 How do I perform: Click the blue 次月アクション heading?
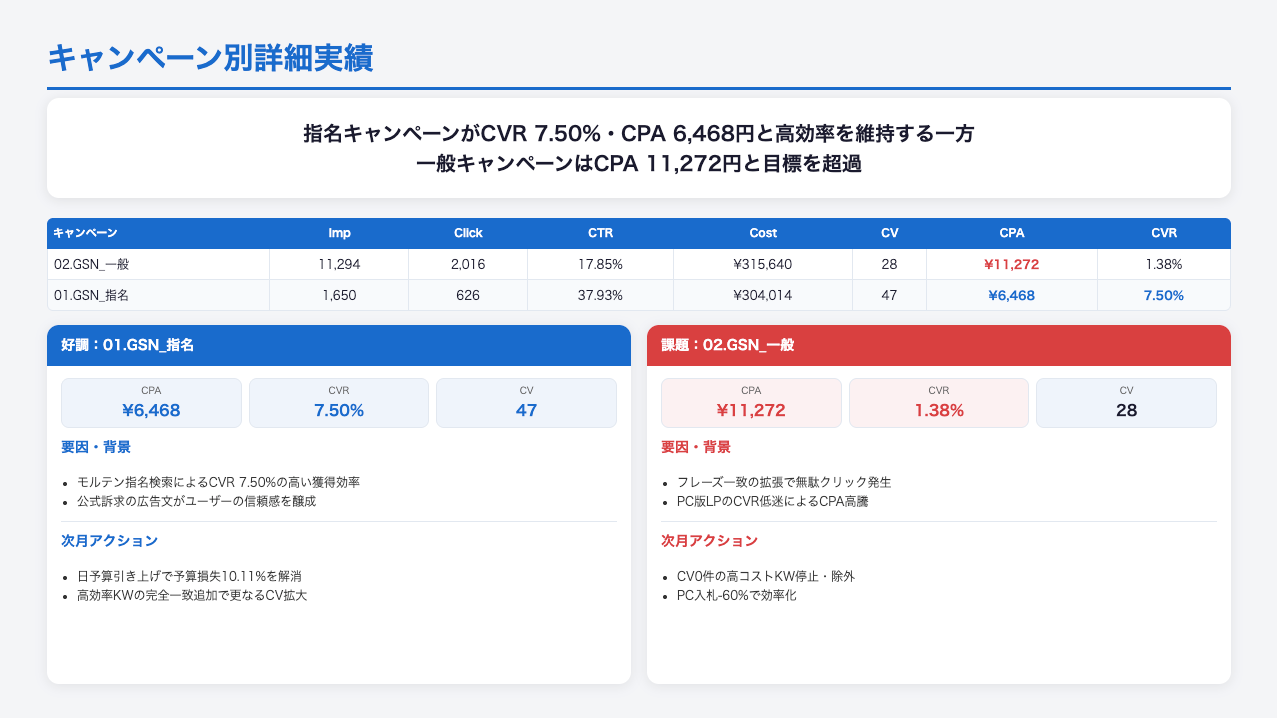pos(110,540)
